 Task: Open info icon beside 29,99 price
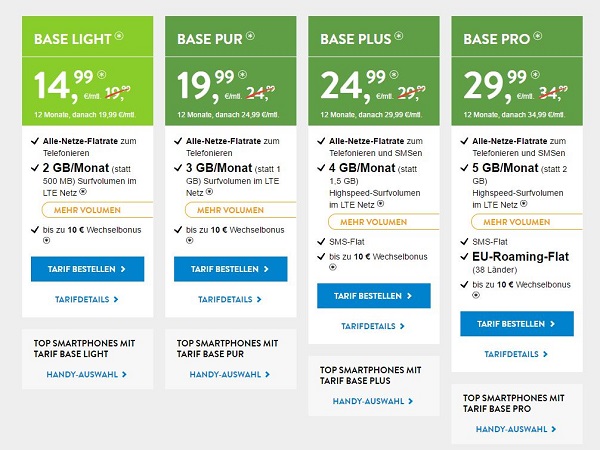tap(535, 75)
